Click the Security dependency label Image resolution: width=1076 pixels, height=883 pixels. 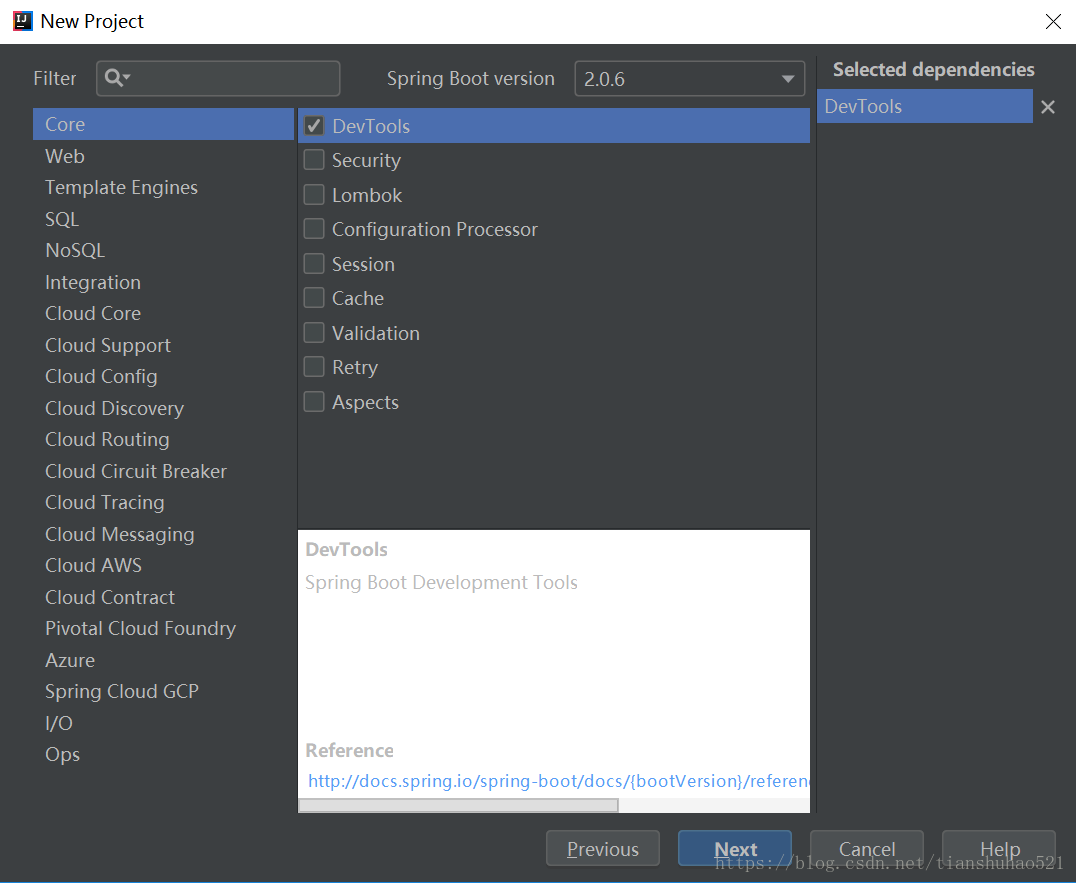[366, 161]
